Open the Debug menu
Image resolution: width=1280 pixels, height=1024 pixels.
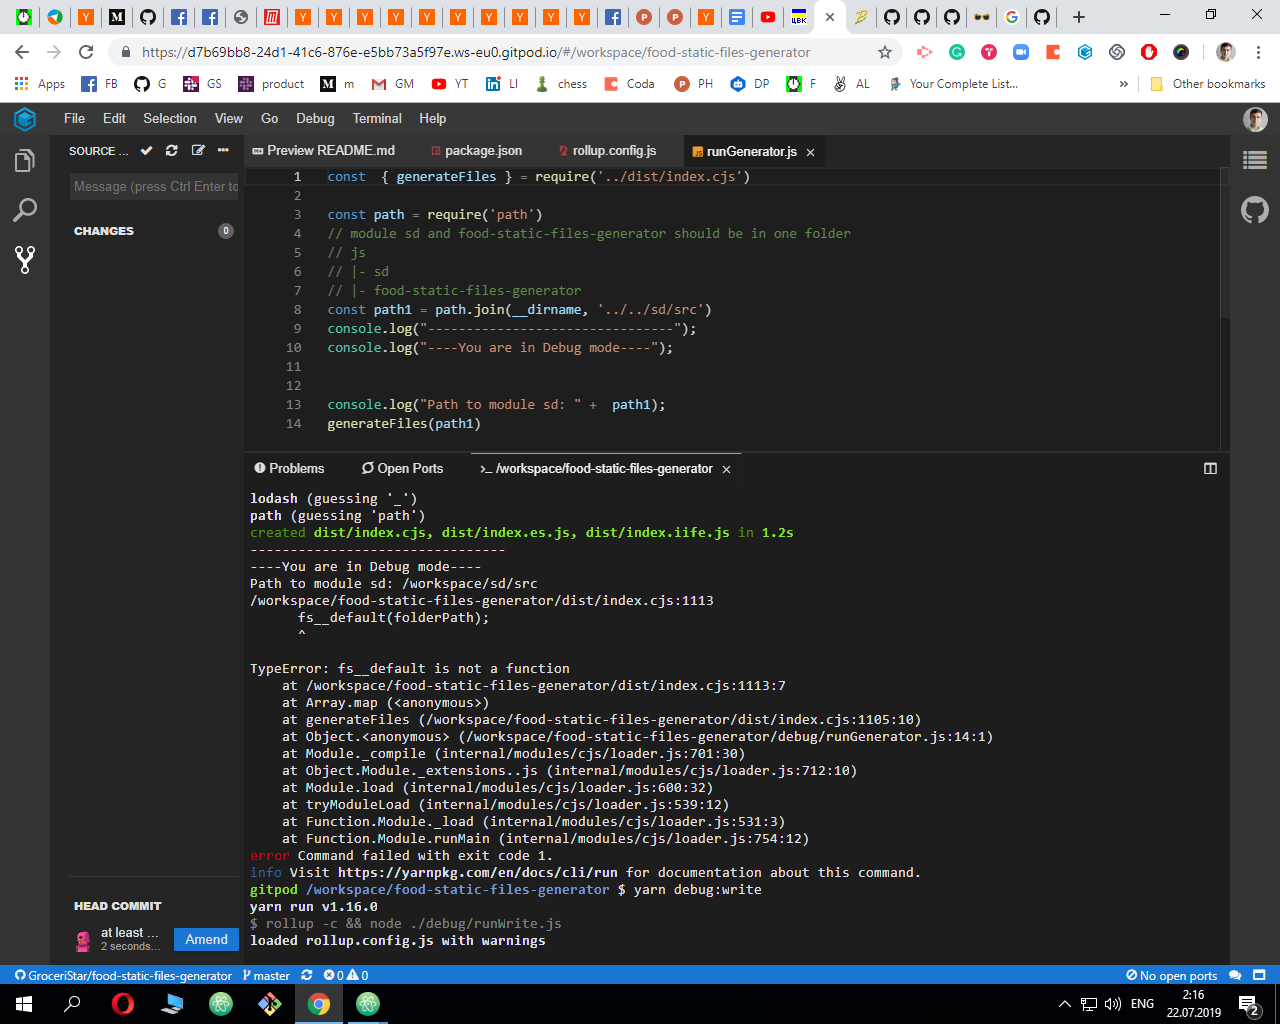click(314, 118)
